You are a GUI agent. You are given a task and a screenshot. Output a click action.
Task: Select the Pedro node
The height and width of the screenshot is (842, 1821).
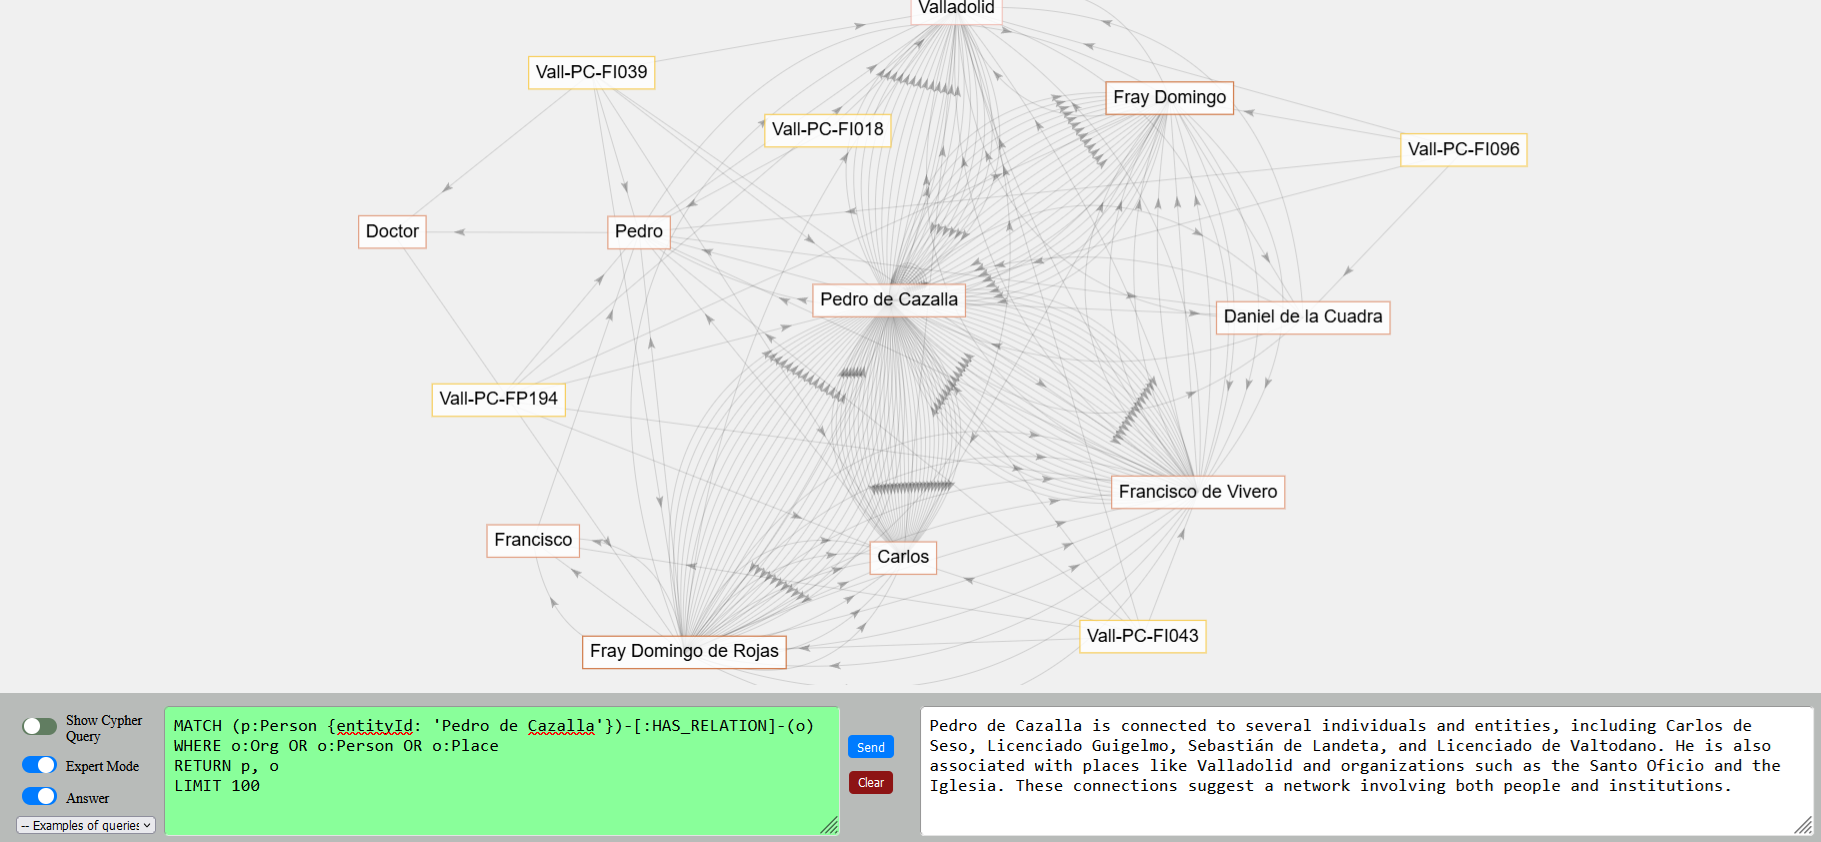click(x=639, y=231)
